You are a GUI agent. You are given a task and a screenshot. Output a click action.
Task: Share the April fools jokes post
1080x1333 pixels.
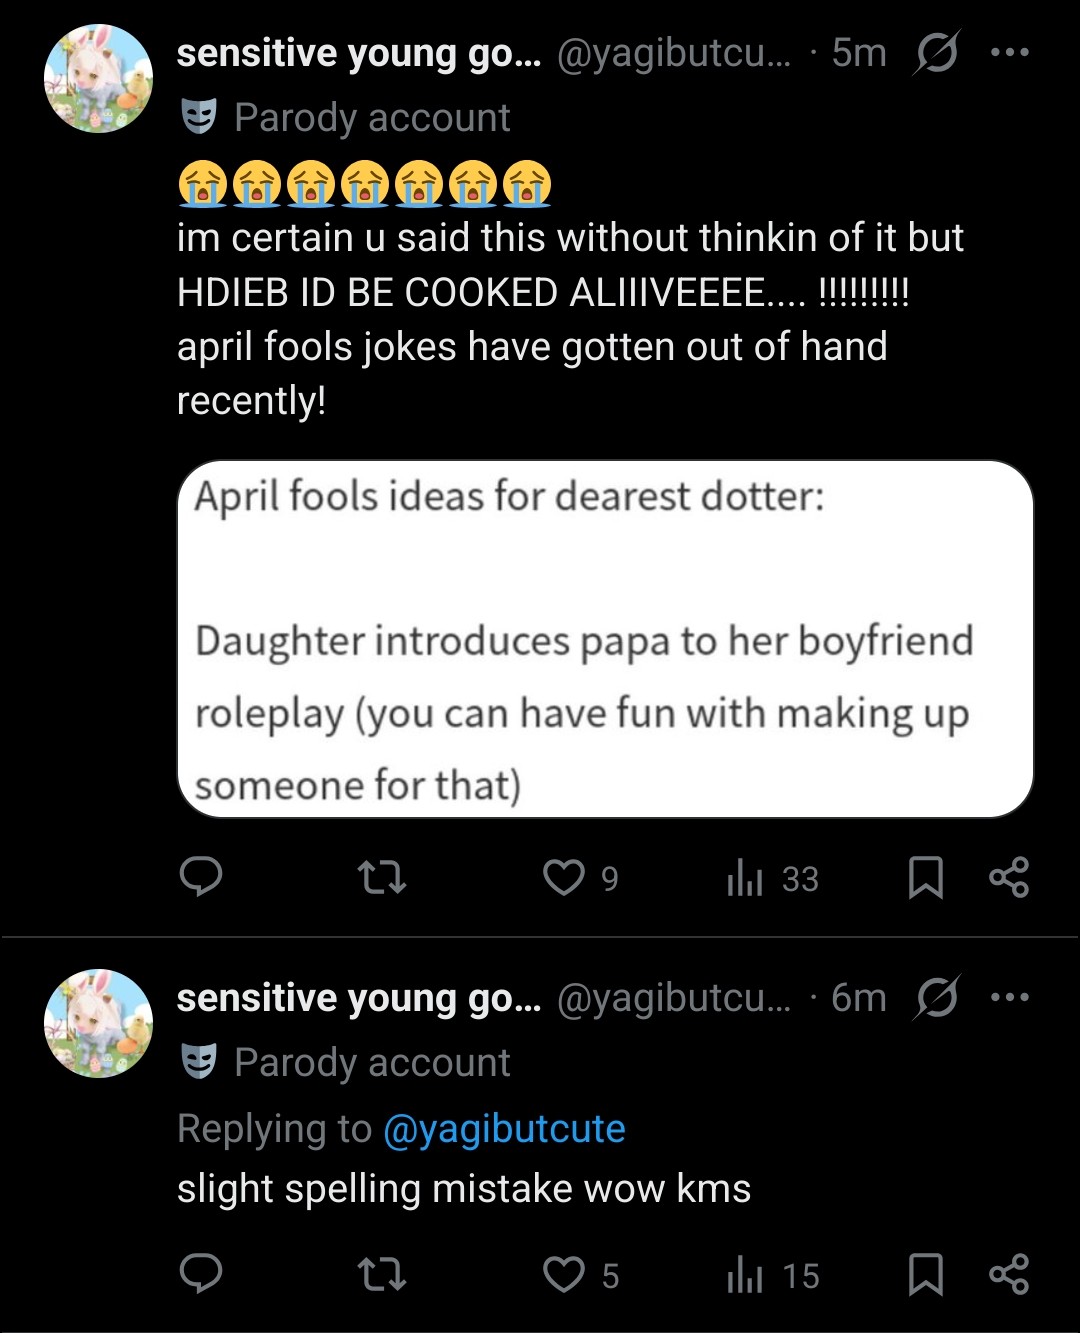[1008, 877]
